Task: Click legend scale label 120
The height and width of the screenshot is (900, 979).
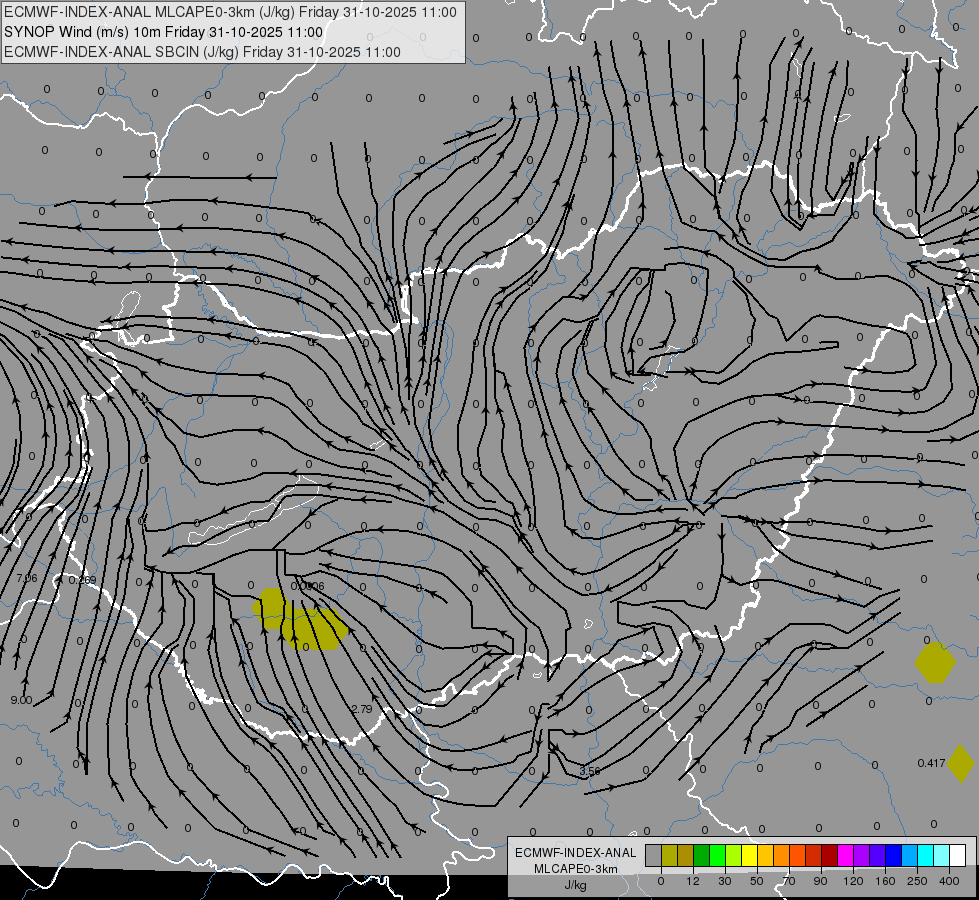Action: pos(853,881)
